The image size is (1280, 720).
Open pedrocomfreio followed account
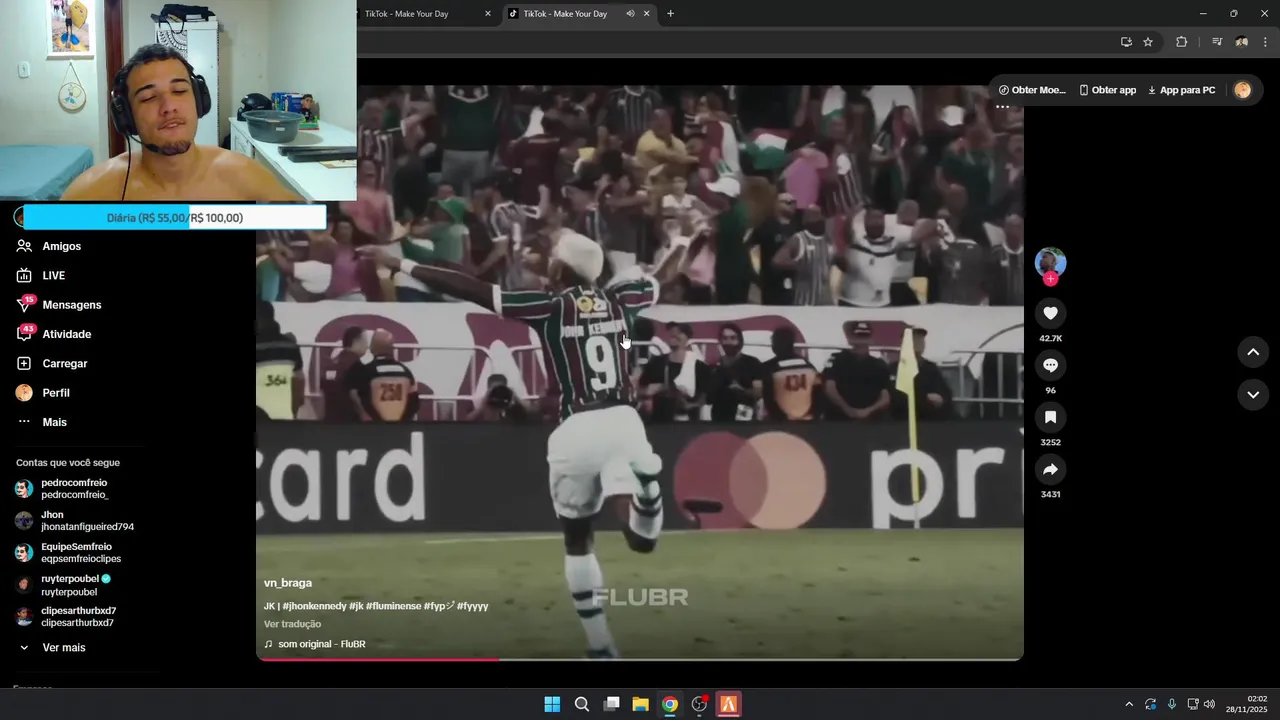tap(75, 489)
